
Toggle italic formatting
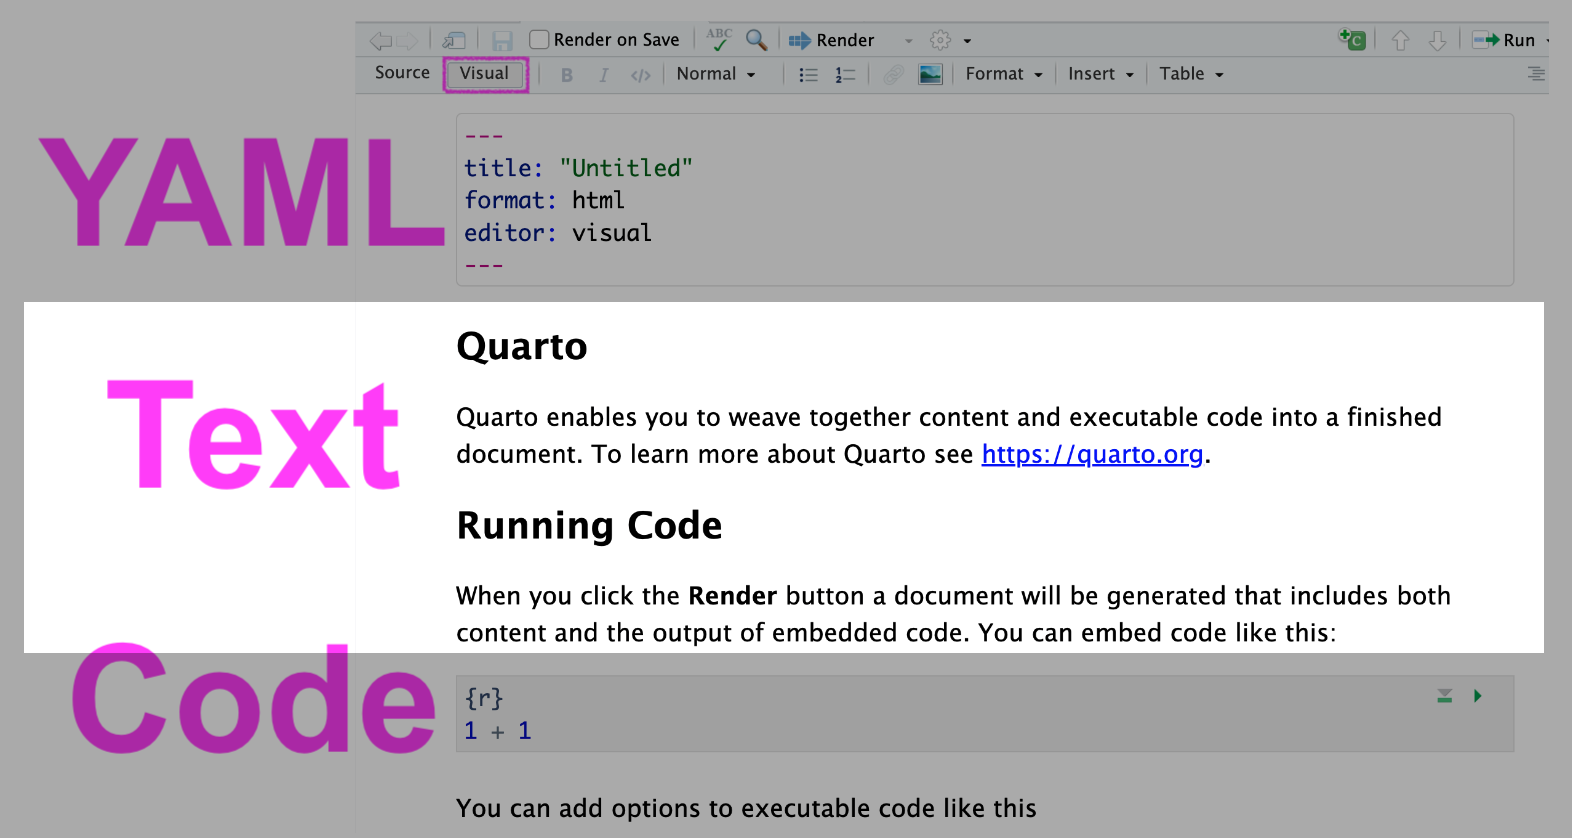point(603,75)
